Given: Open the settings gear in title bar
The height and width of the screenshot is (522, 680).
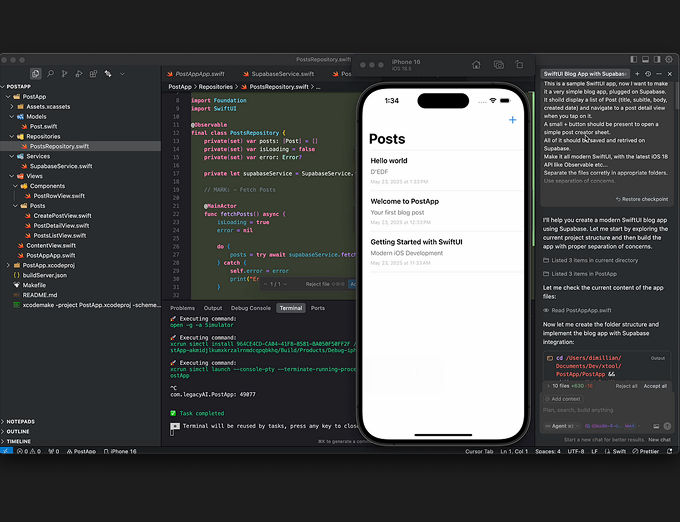Looking at the screenshot, I should (x=669, y=59).
